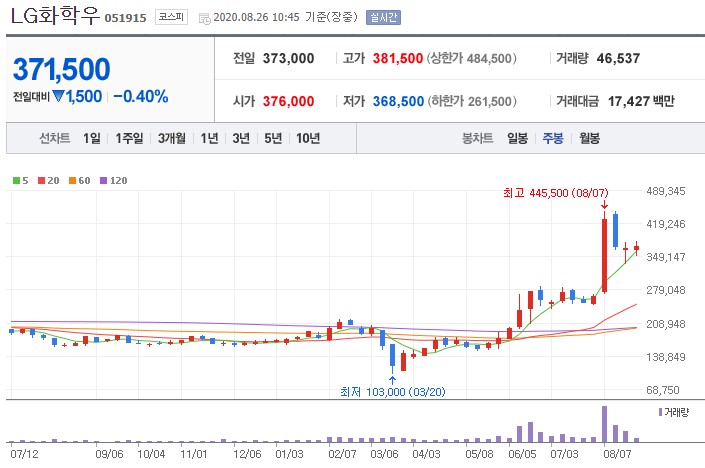Click the 07/03 date axis label
This screenshot has width=705, height=468.
point(564,454)
